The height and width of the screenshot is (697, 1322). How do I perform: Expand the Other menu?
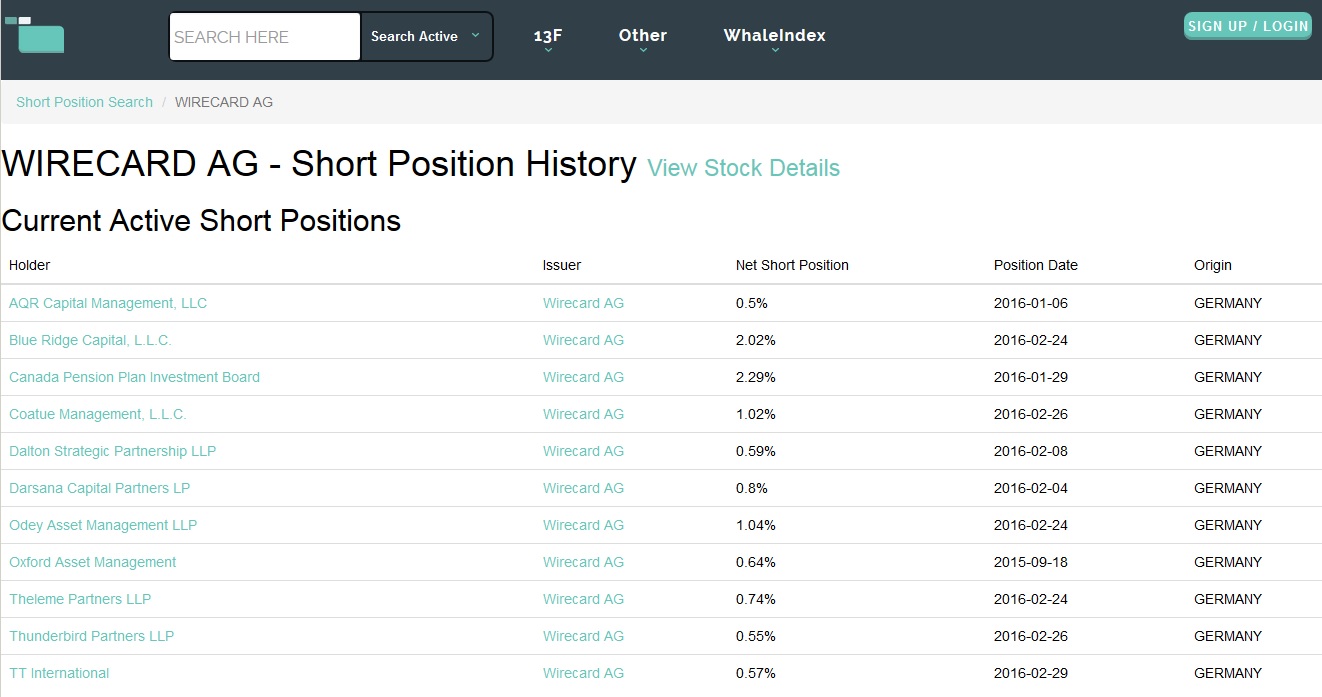point(642,37)
